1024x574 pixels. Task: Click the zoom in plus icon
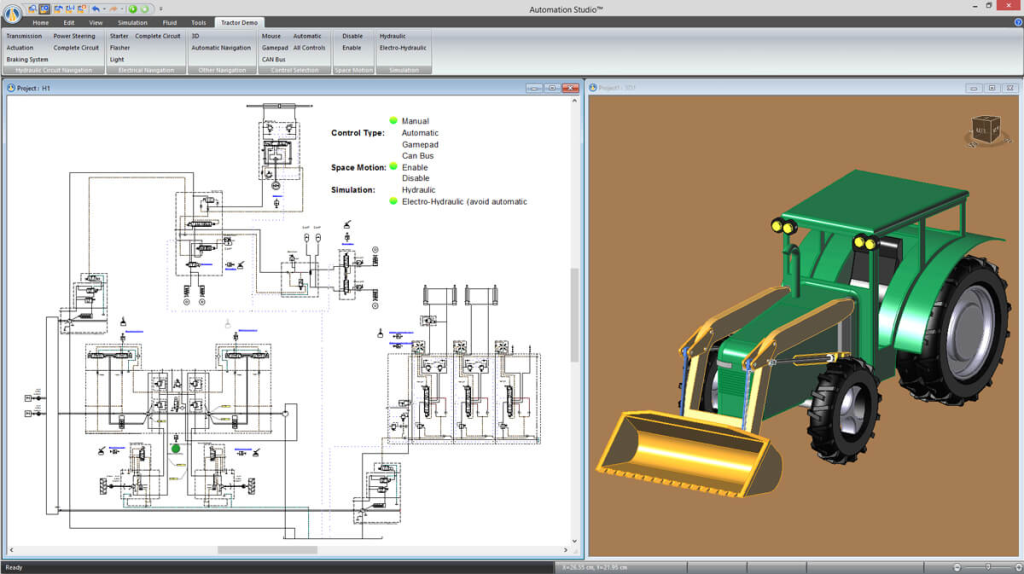[1019, 567]
